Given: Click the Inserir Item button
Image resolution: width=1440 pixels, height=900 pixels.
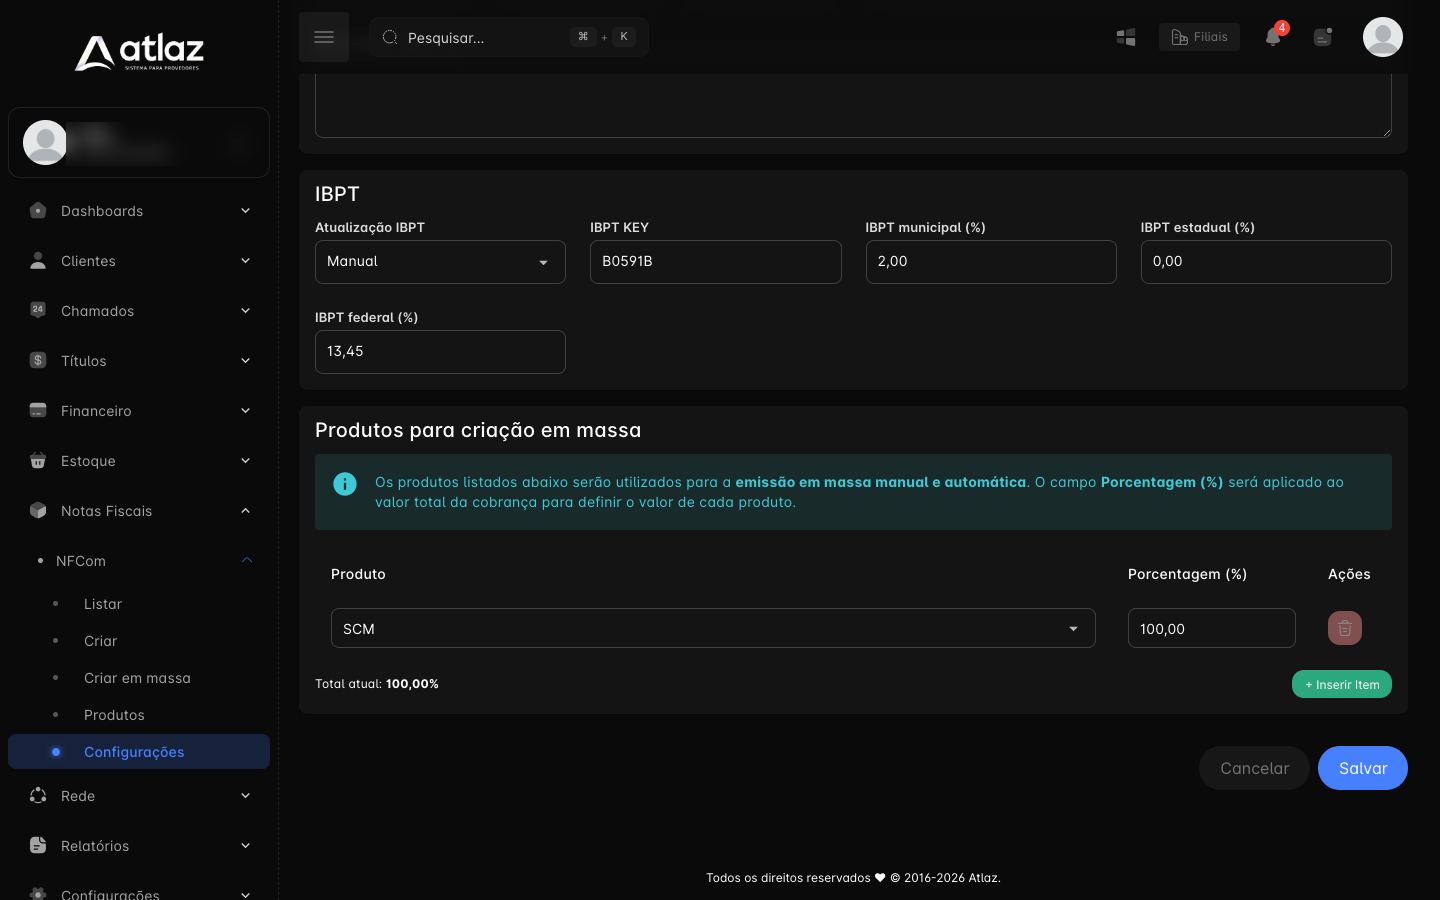Looking at the screenshot, I should 1342,684.
